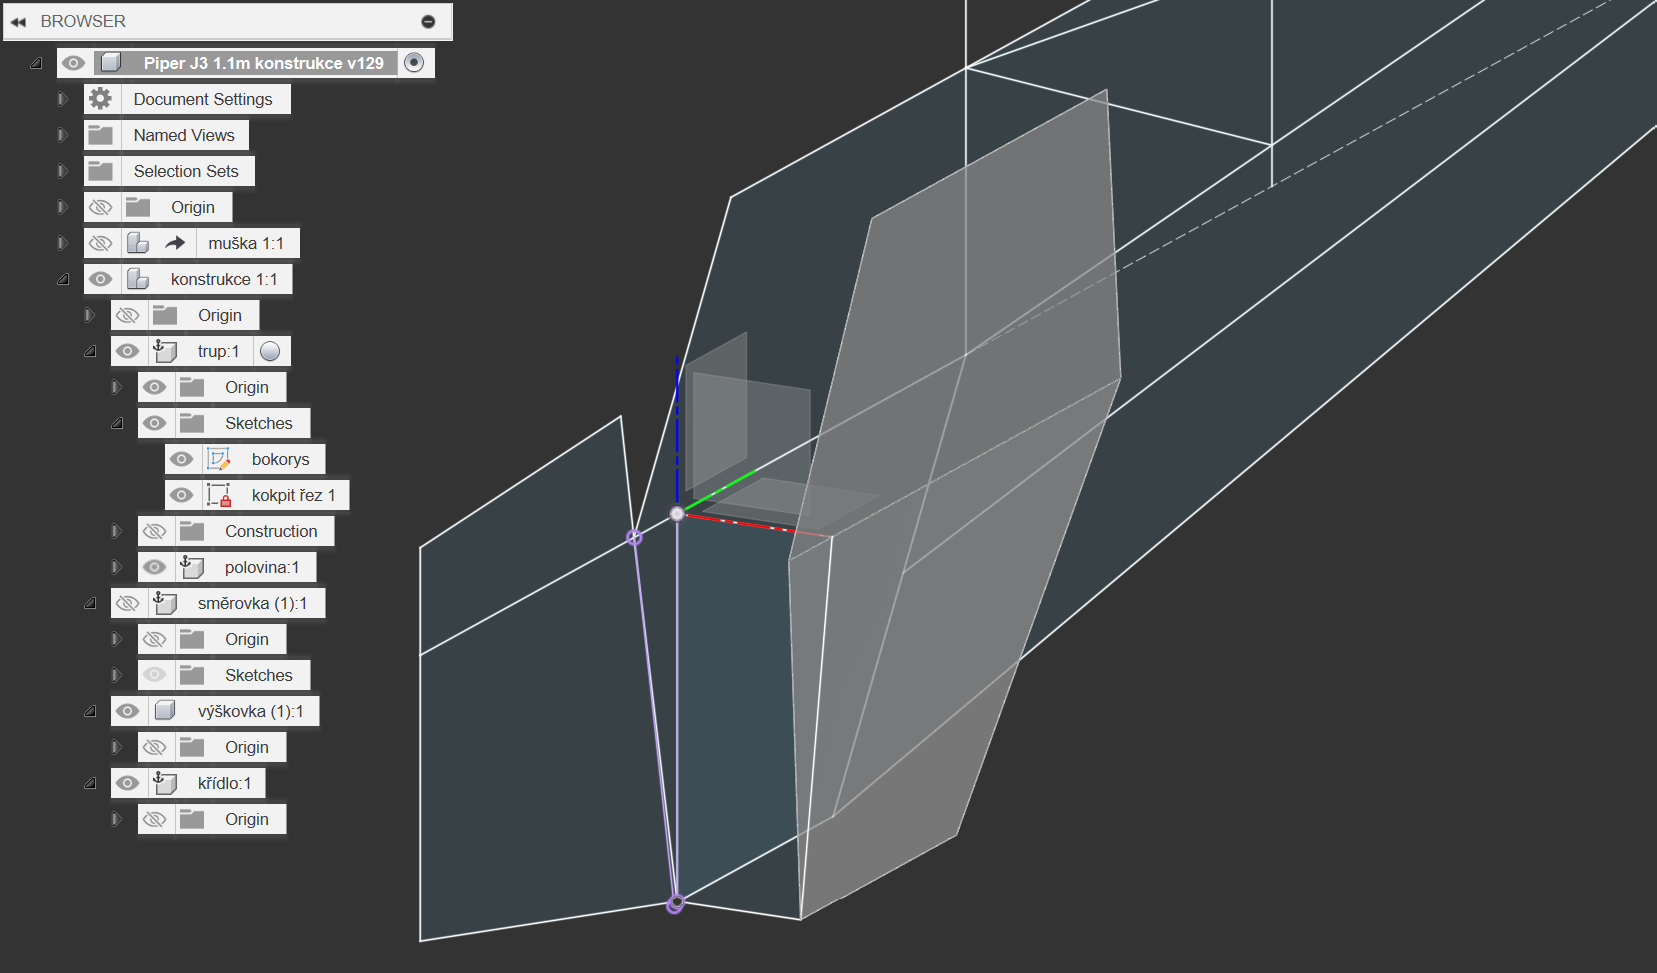Select křídlo:1 in the browser tree
Image resolution: width=1657 pixels, height=973 pixels.
coord(224,783)
